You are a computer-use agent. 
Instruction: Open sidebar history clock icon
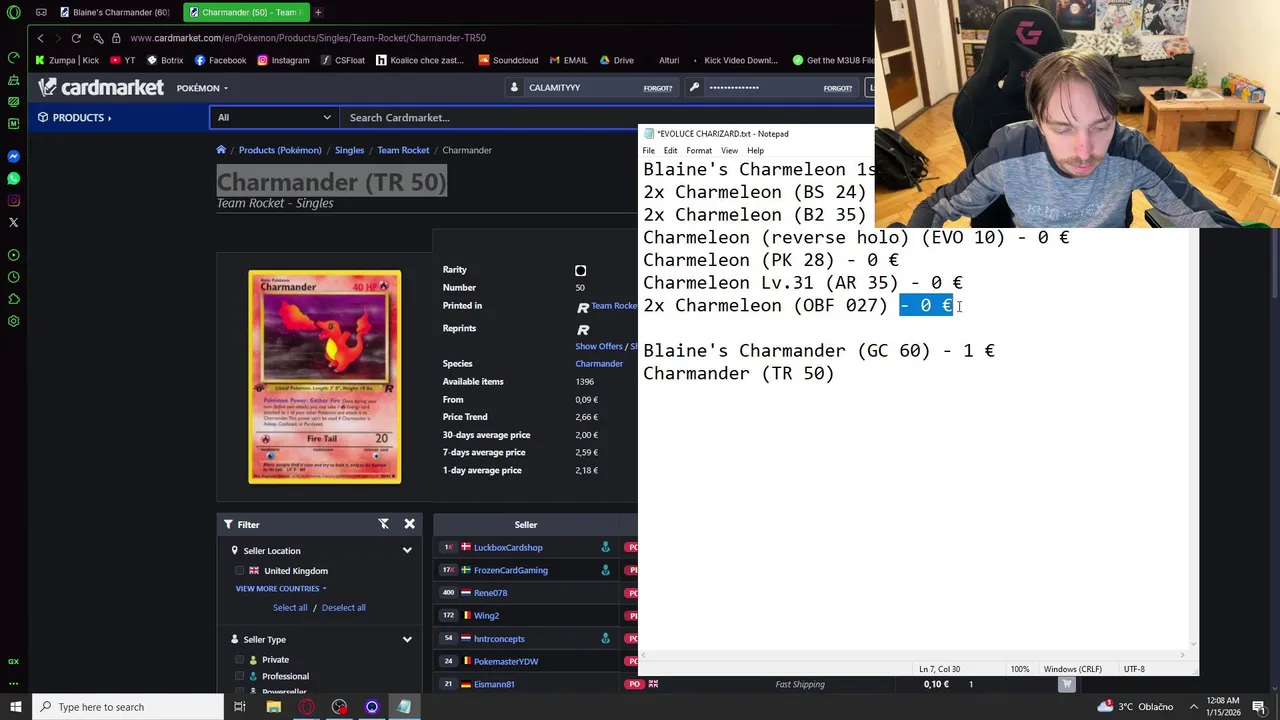coord(13,277)
